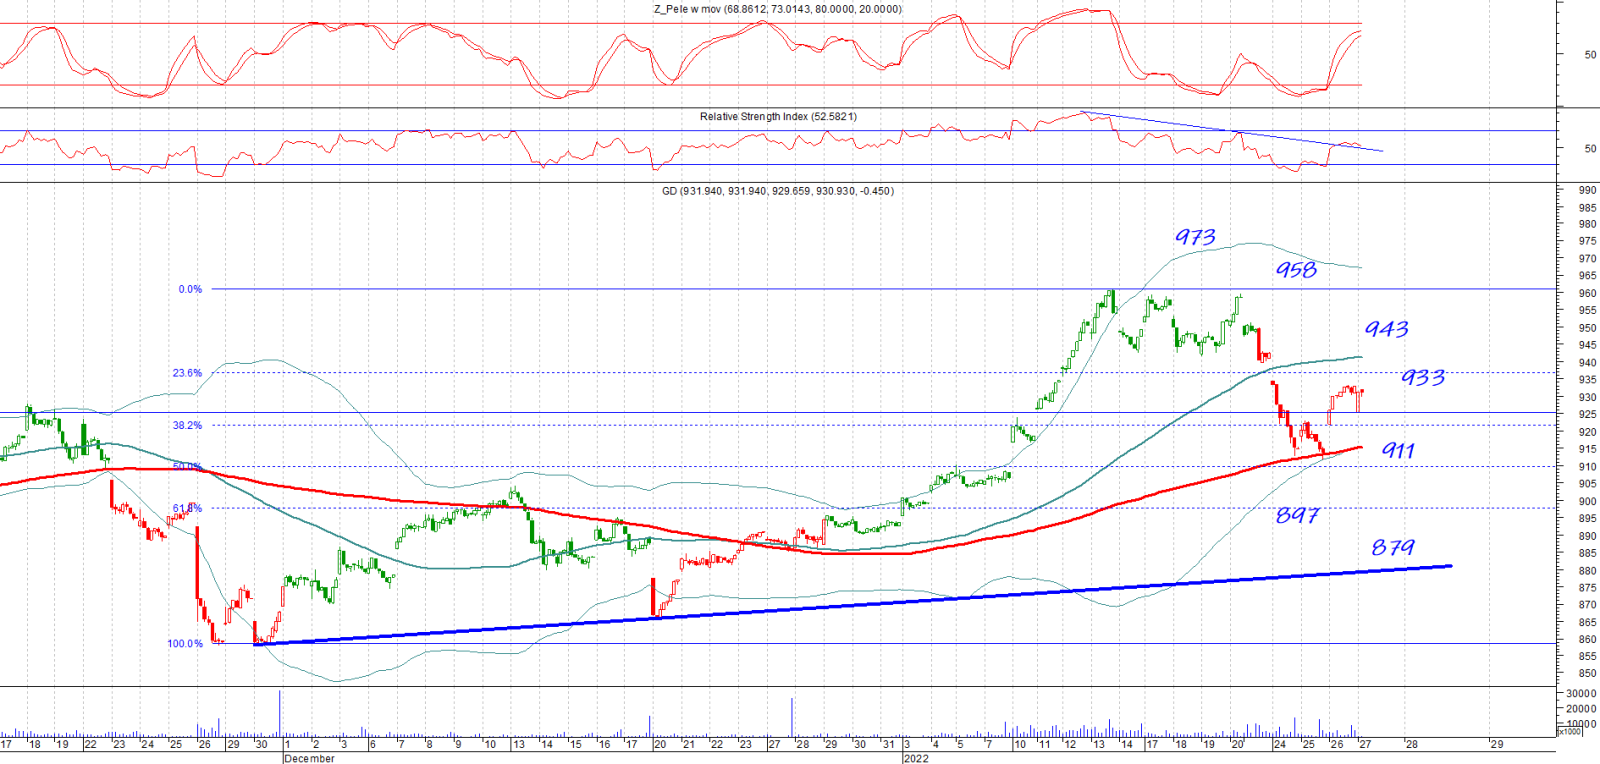Click the date label 15 on time axis
Screen dimensions: 1600x764
point(576,744)
